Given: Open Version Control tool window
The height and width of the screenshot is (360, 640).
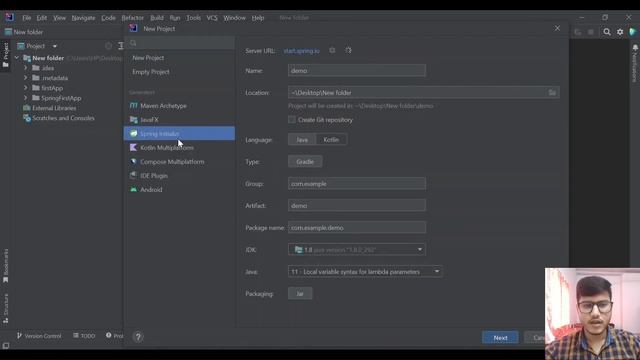Looking at the screenshot, I should 39,336.
